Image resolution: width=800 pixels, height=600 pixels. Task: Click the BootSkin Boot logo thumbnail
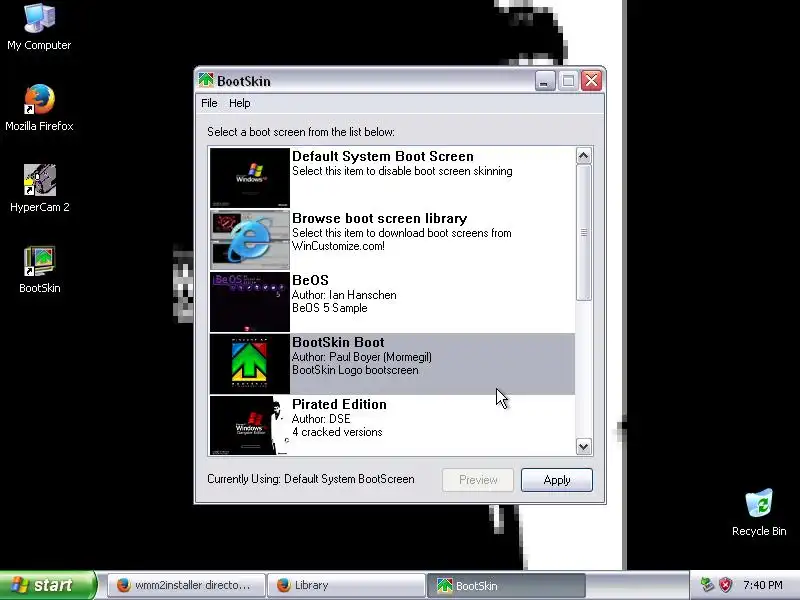point(250,364)
